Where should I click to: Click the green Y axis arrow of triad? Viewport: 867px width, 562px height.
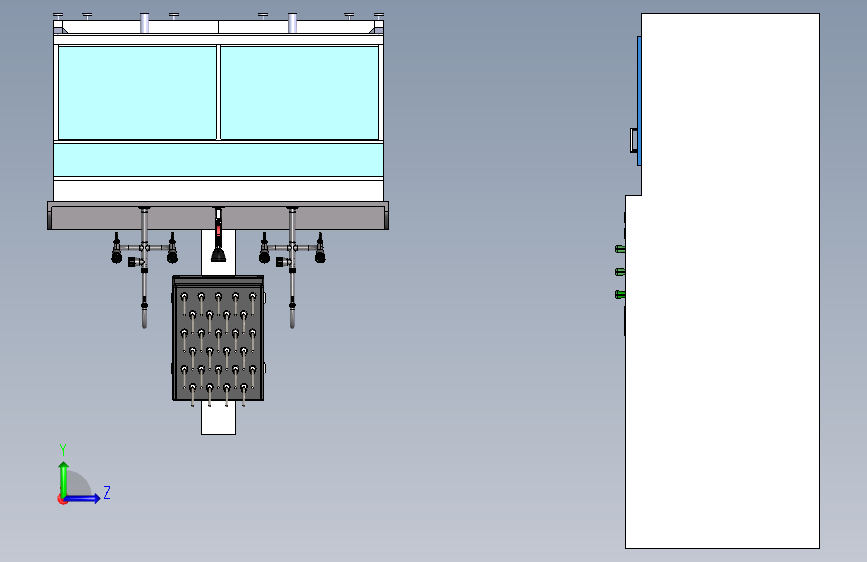64,478
